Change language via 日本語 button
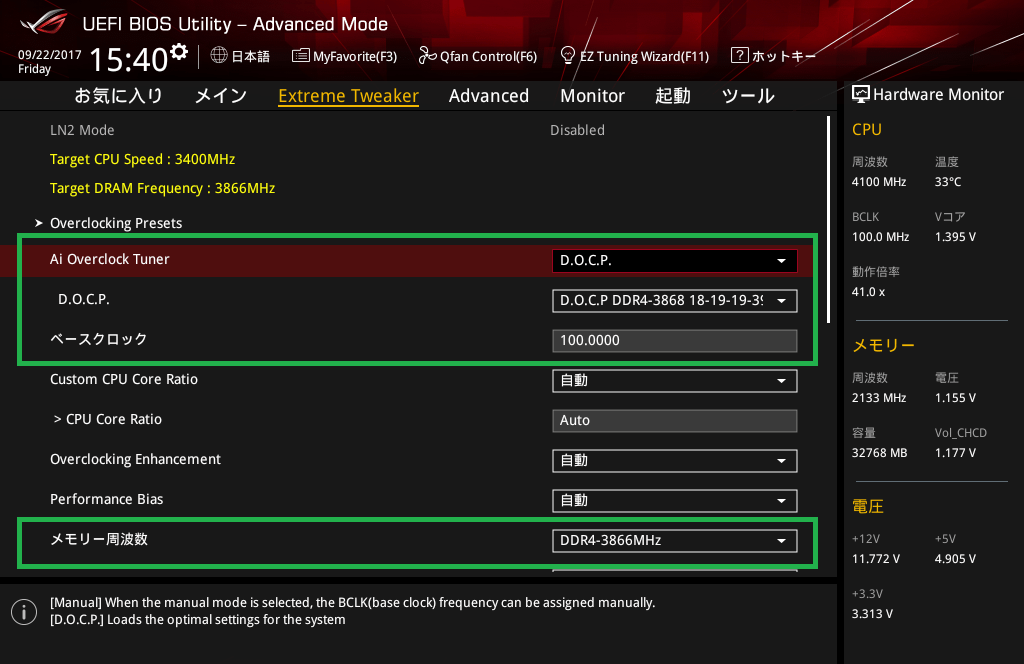Image resolution: width=1024 pixels, height=664 pixels. pyautogui.click(x=240, y=56)
